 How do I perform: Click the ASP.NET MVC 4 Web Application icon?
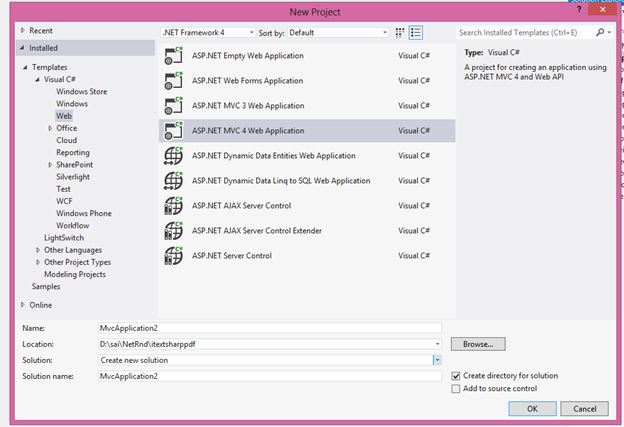(174, 131)
